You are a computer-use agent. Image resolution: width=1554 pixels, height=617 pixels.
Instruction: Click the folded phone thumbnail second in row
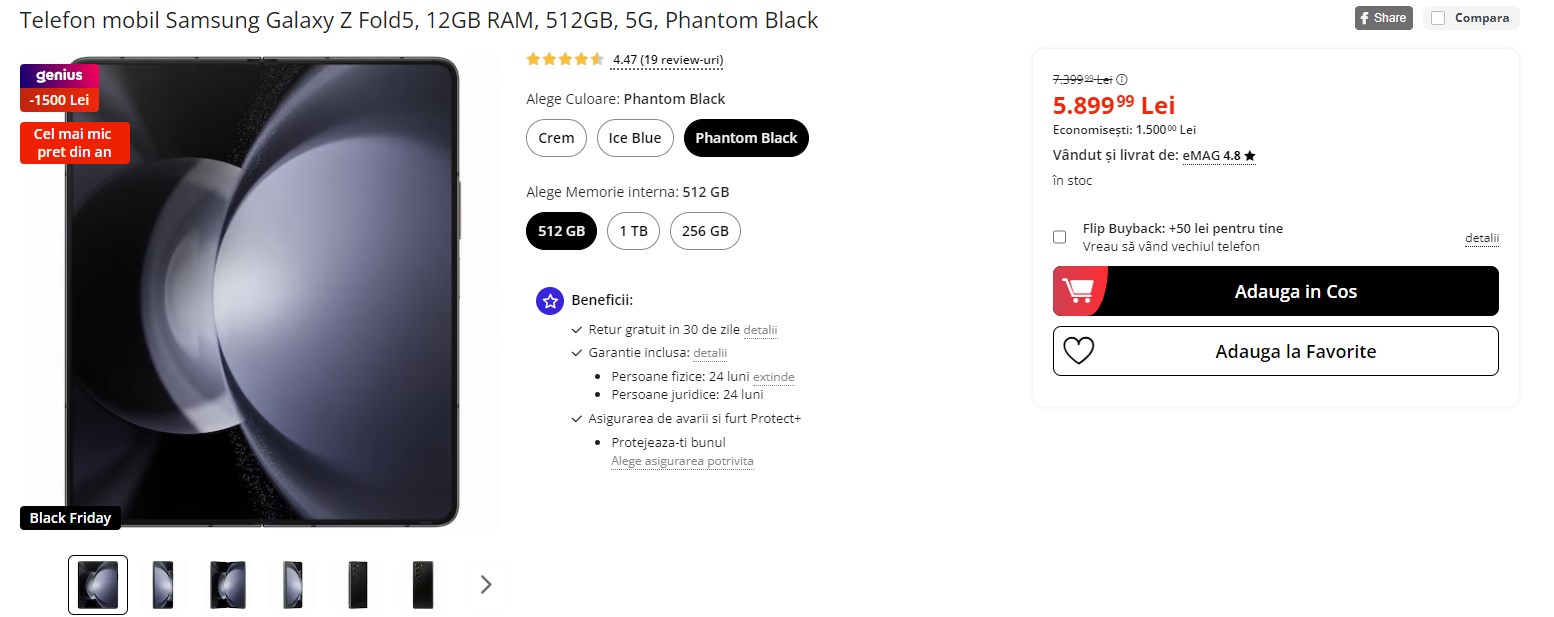pos(162,584)
